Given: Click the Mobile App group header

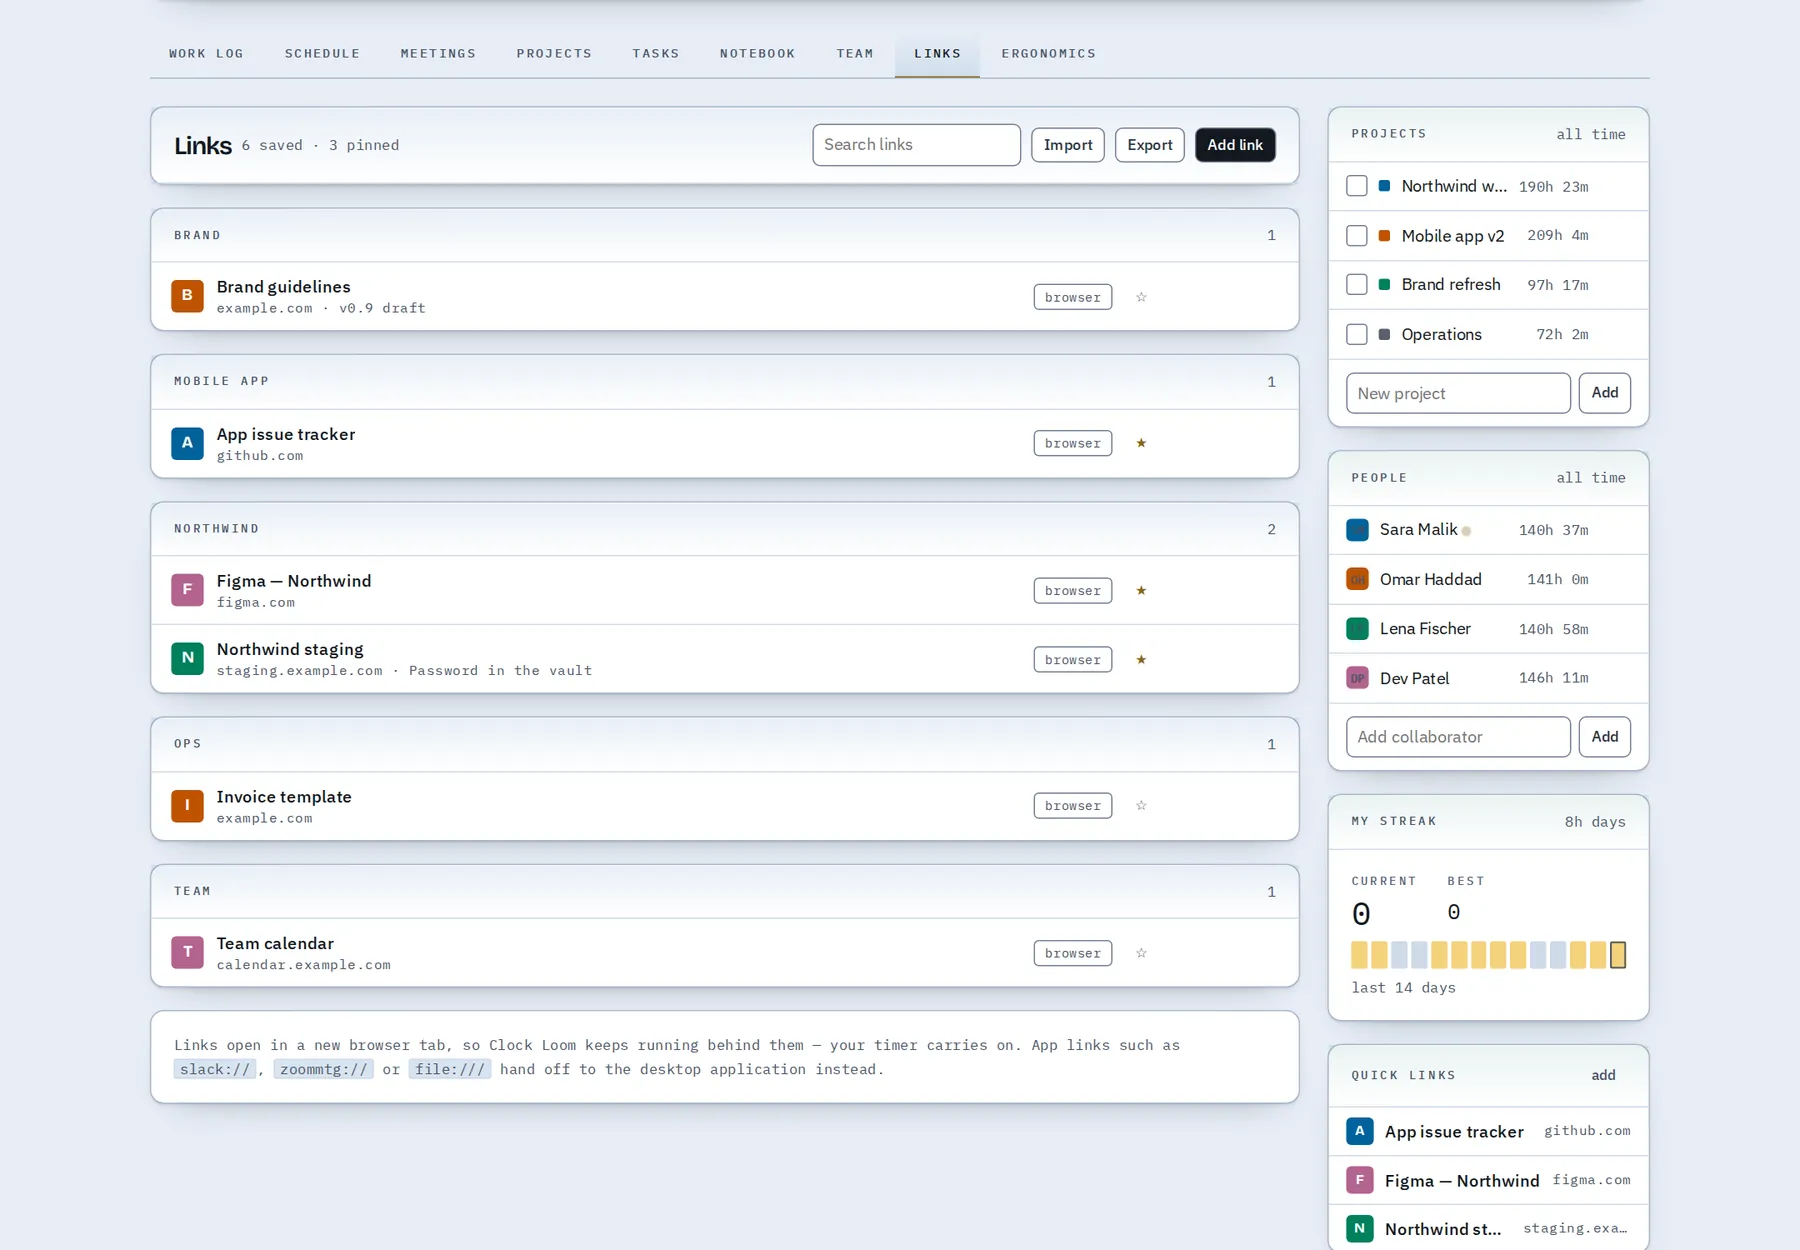Looking at the screenshot, I should (725, 382).
